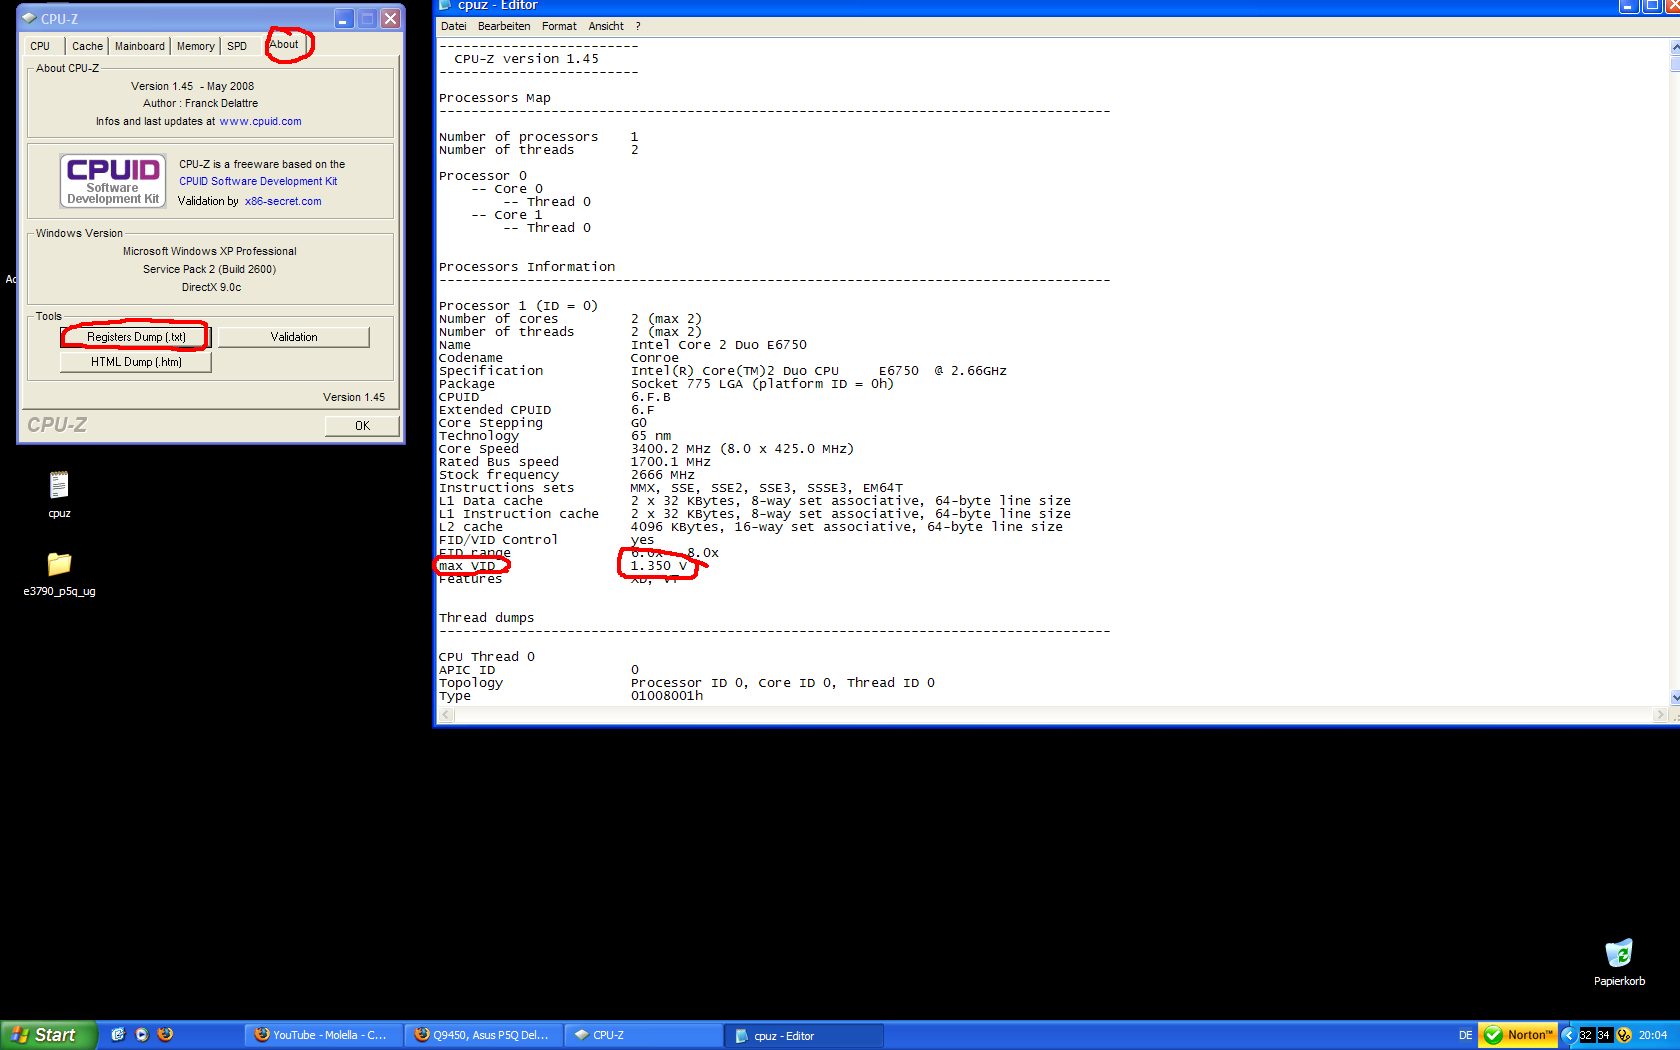Close the CPU-Z window
Image resolution: width=1680 pixels, height=1050 pixels.
391,18
